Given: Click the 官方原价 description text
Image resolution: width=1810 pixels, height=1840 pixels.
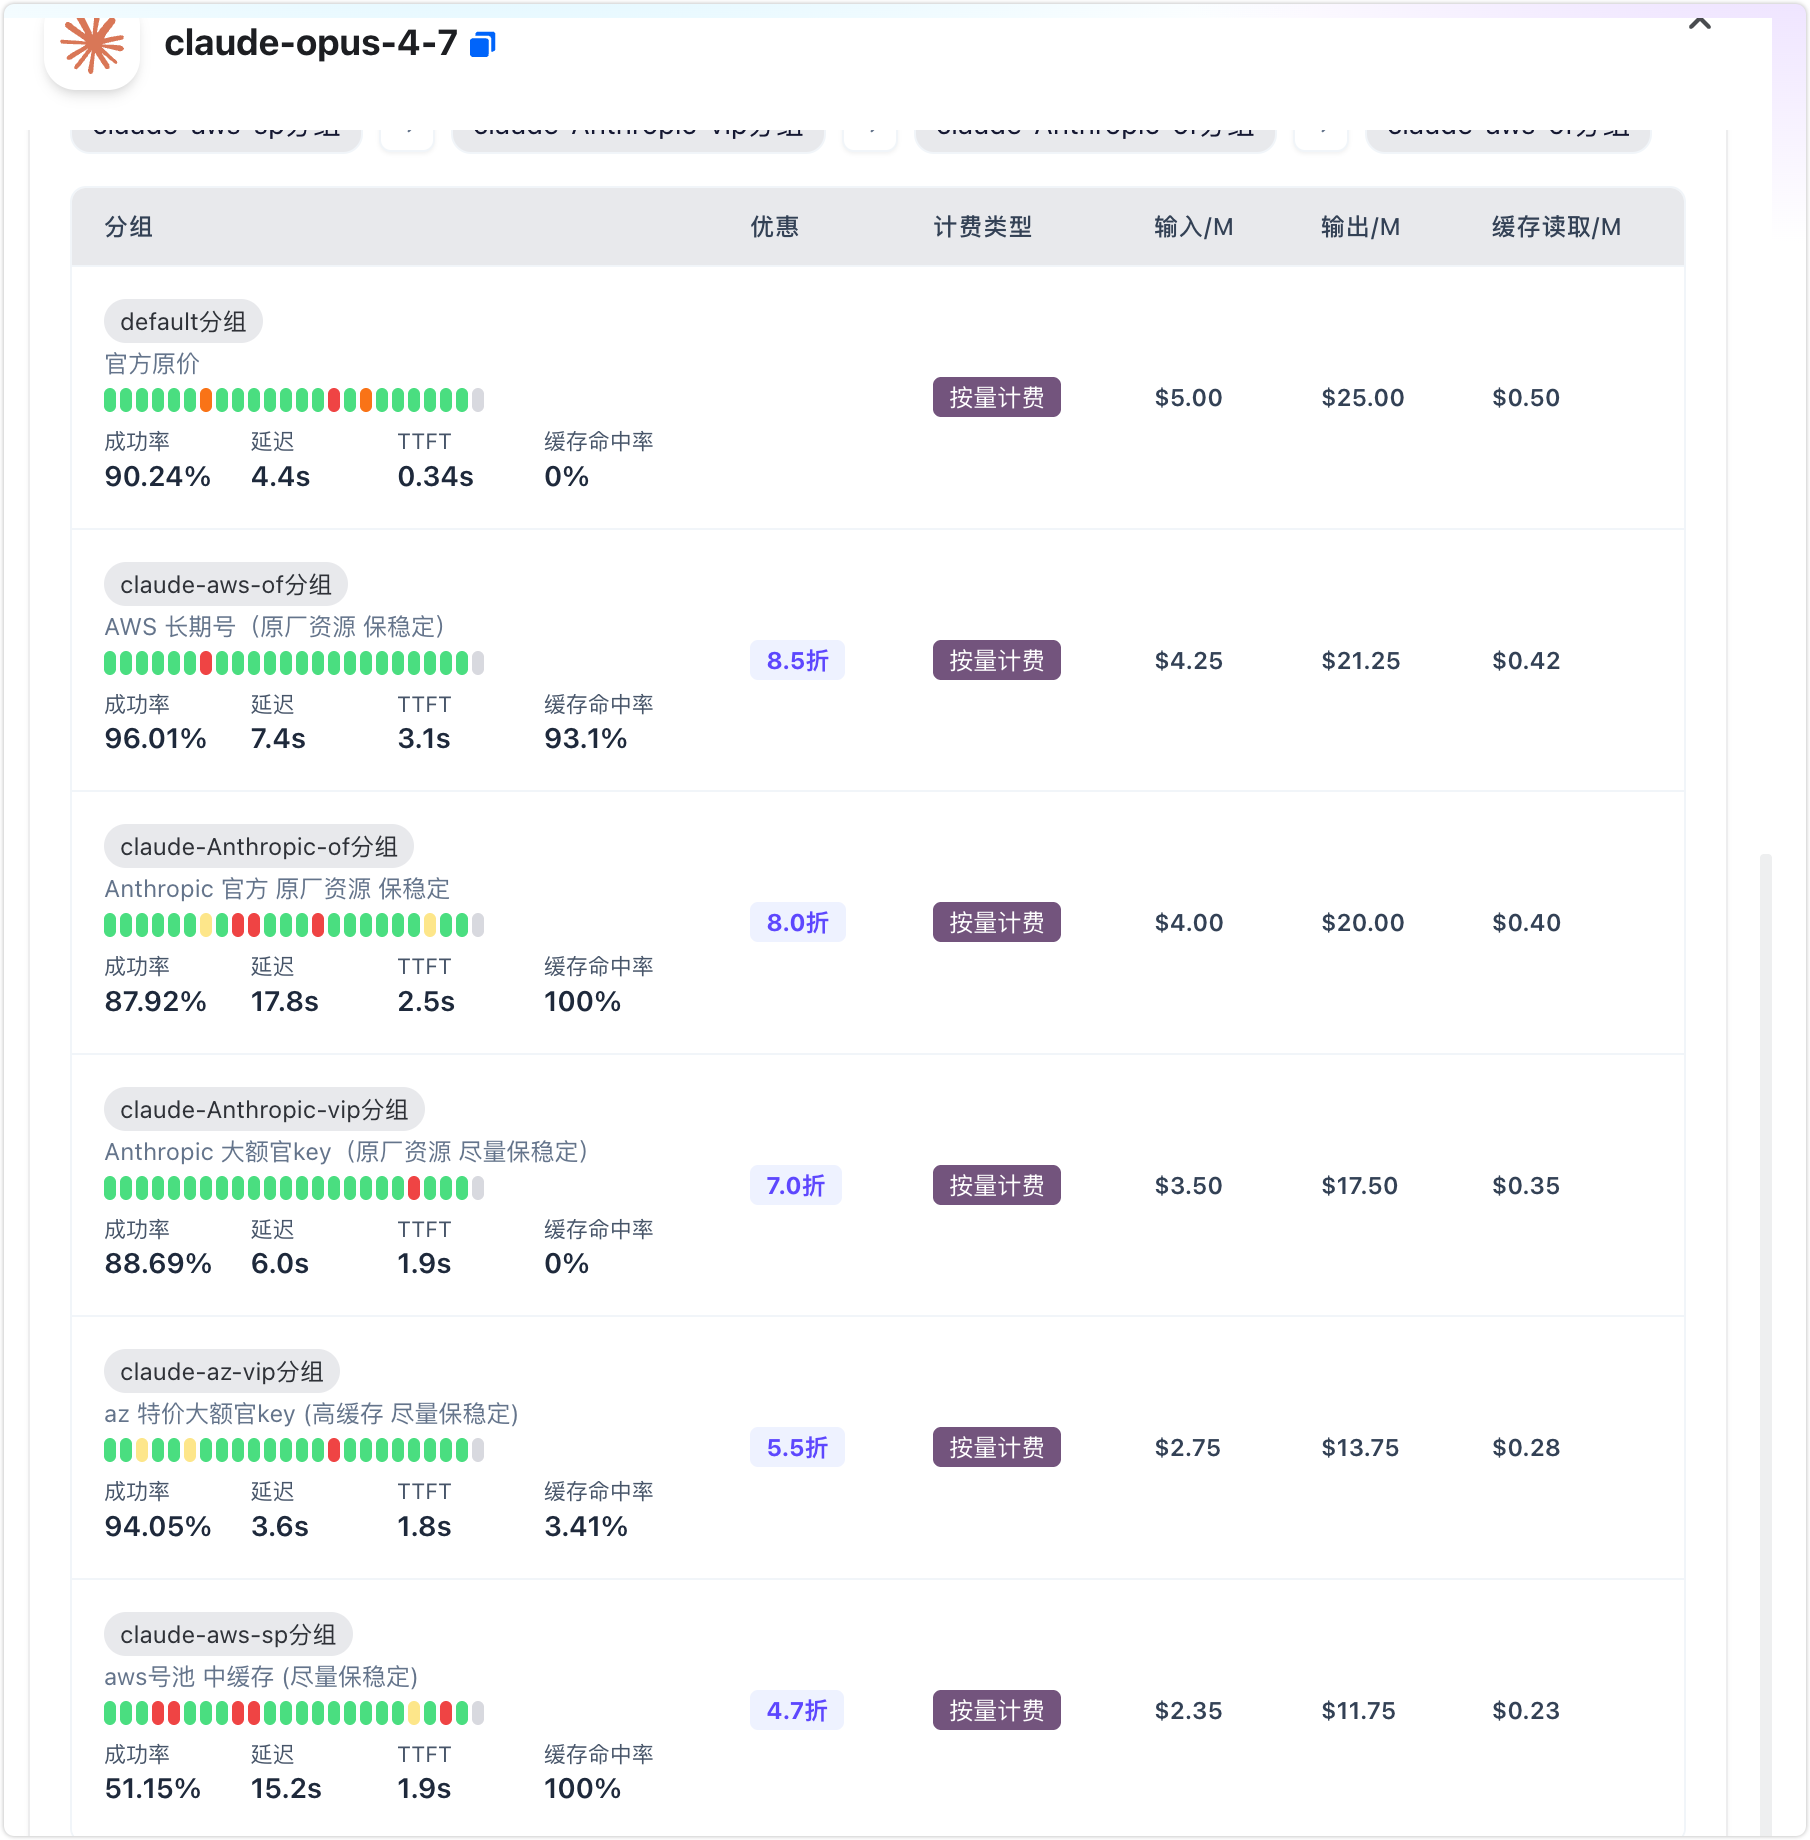Looking at the screenshot, I should point(152,363).
